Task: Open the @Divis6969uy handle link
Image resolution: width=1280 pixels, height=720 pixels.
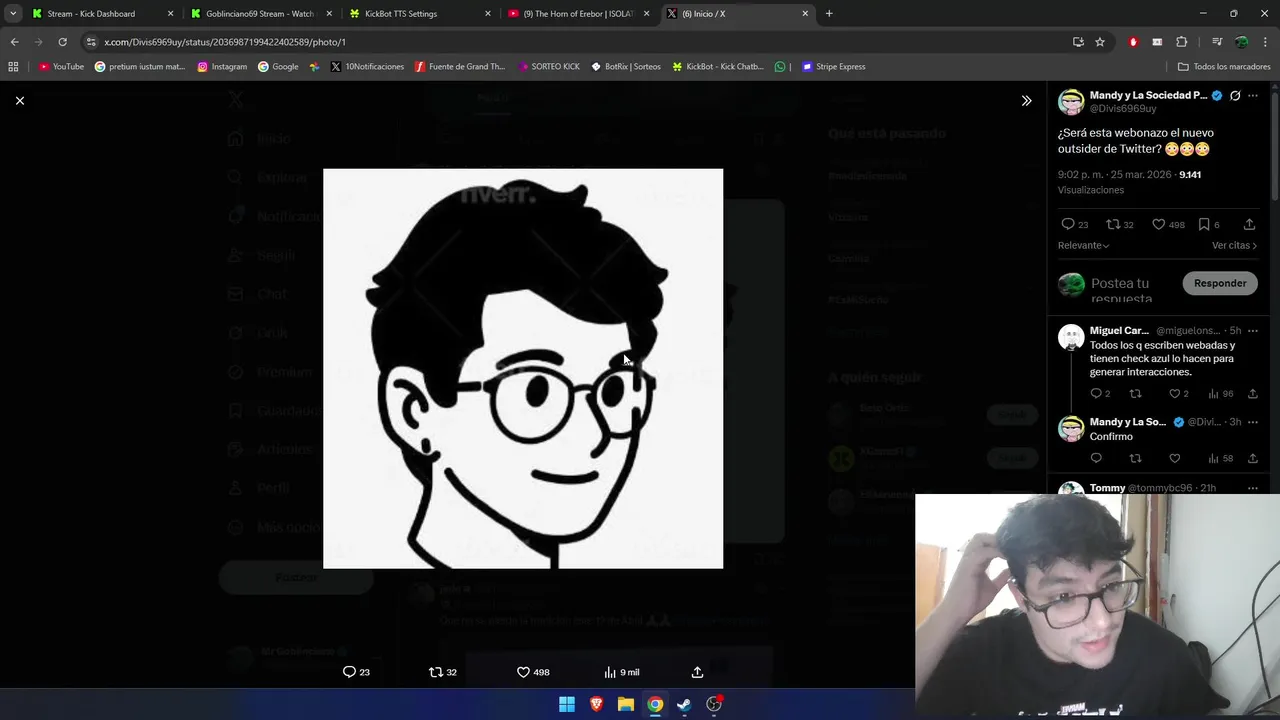Action: [1123, 108]
